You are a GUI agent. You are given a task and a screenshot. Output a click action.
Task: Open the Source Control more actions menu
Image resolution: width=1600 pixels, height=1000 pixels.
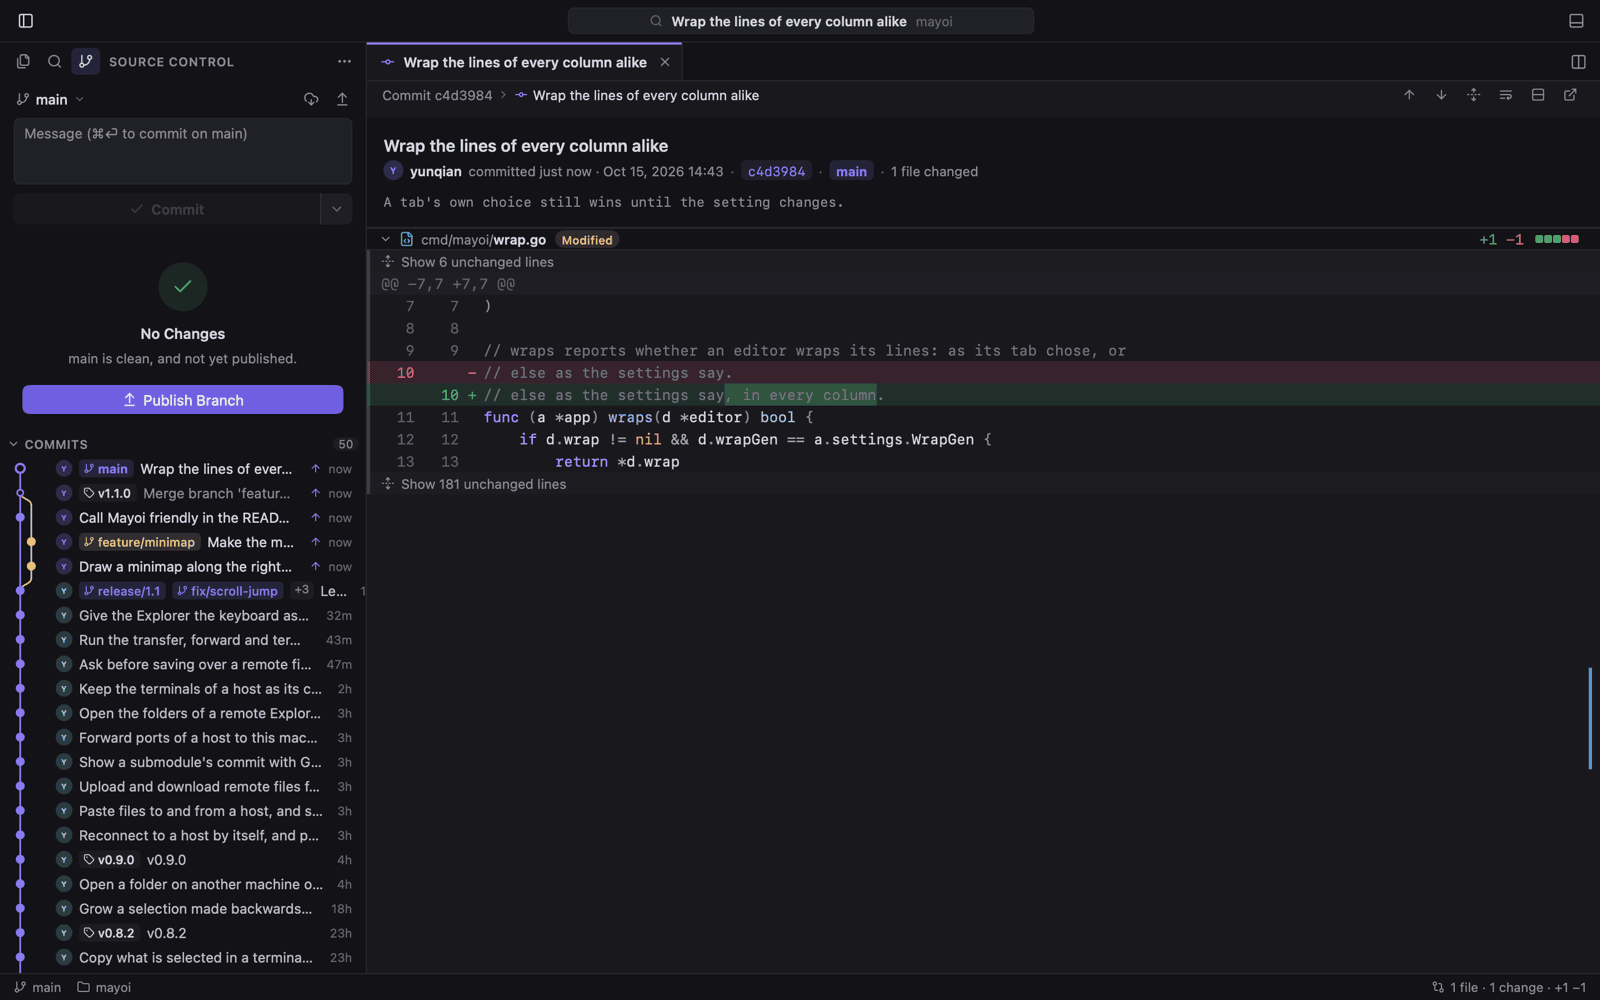click(x=344, y=62)
